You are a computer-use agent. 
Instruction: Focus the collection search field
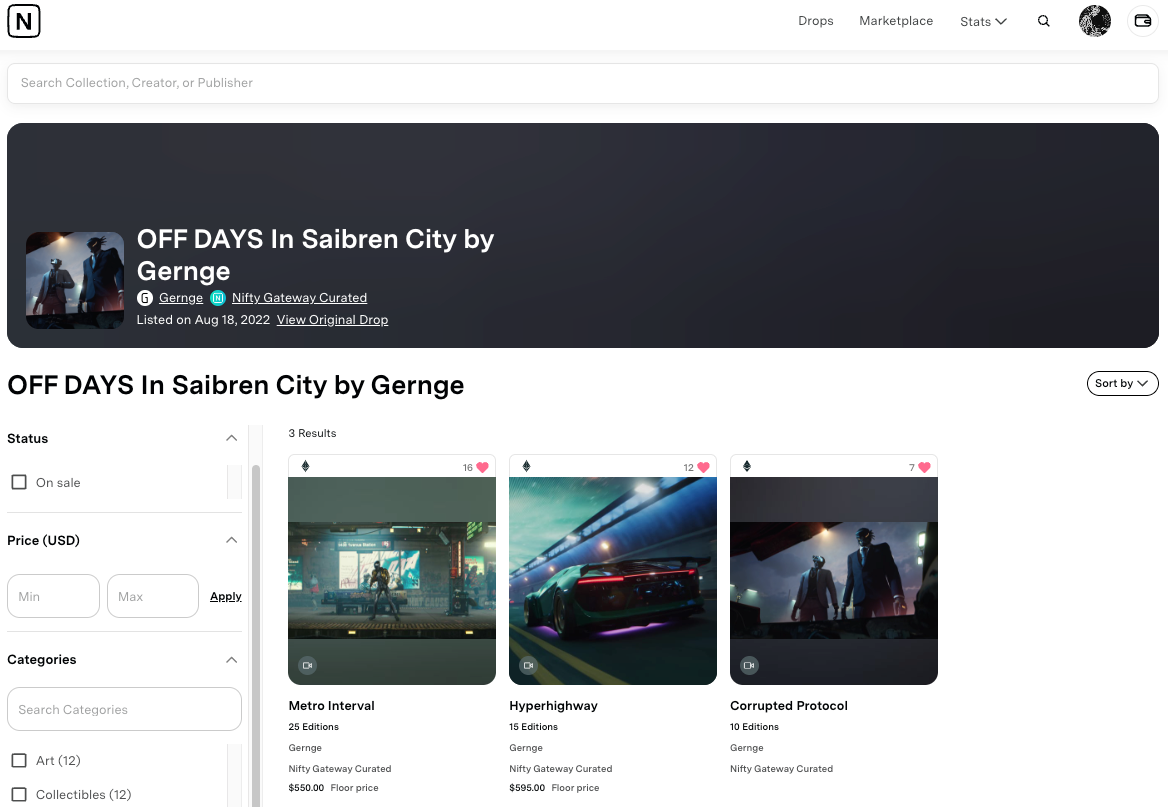(x=583, y=83)
